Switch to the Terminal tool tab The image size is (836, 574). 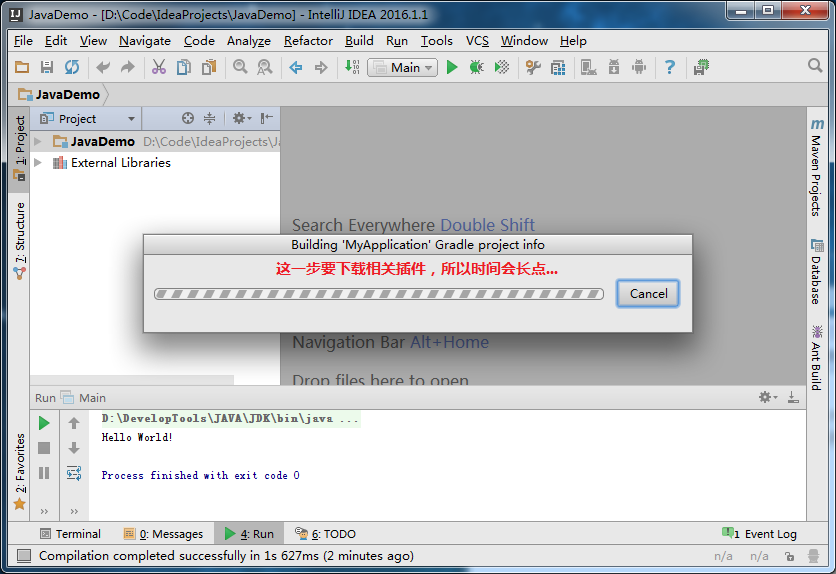[70, 533]
